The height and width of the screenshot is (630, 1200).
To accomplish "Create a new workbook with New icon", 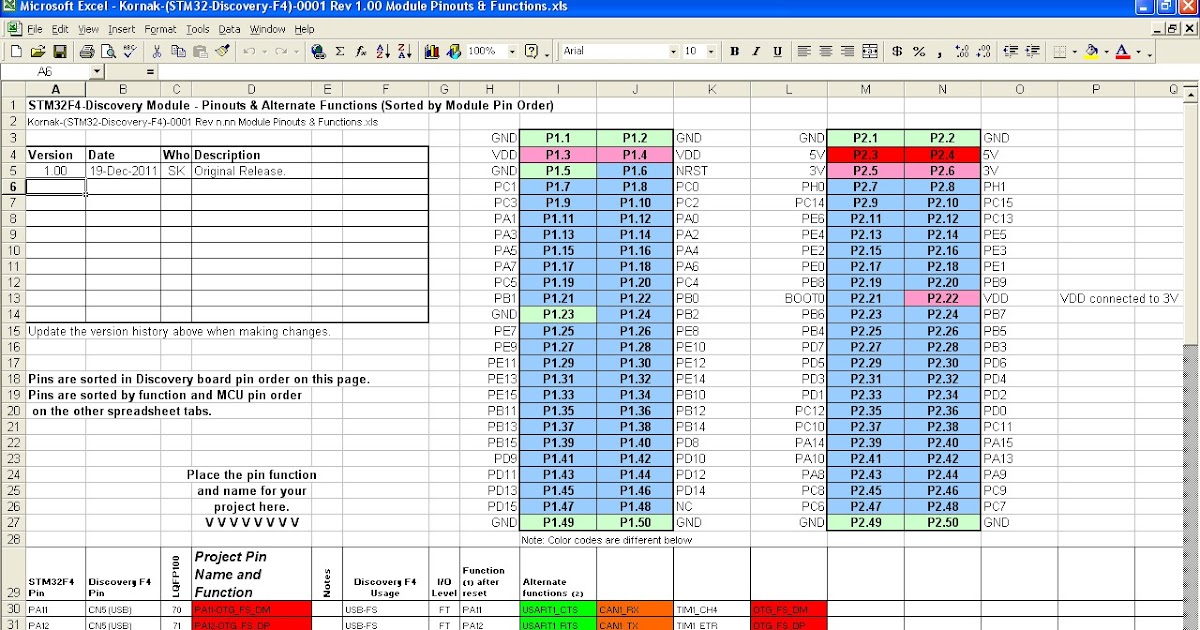I will coord(15,51).
